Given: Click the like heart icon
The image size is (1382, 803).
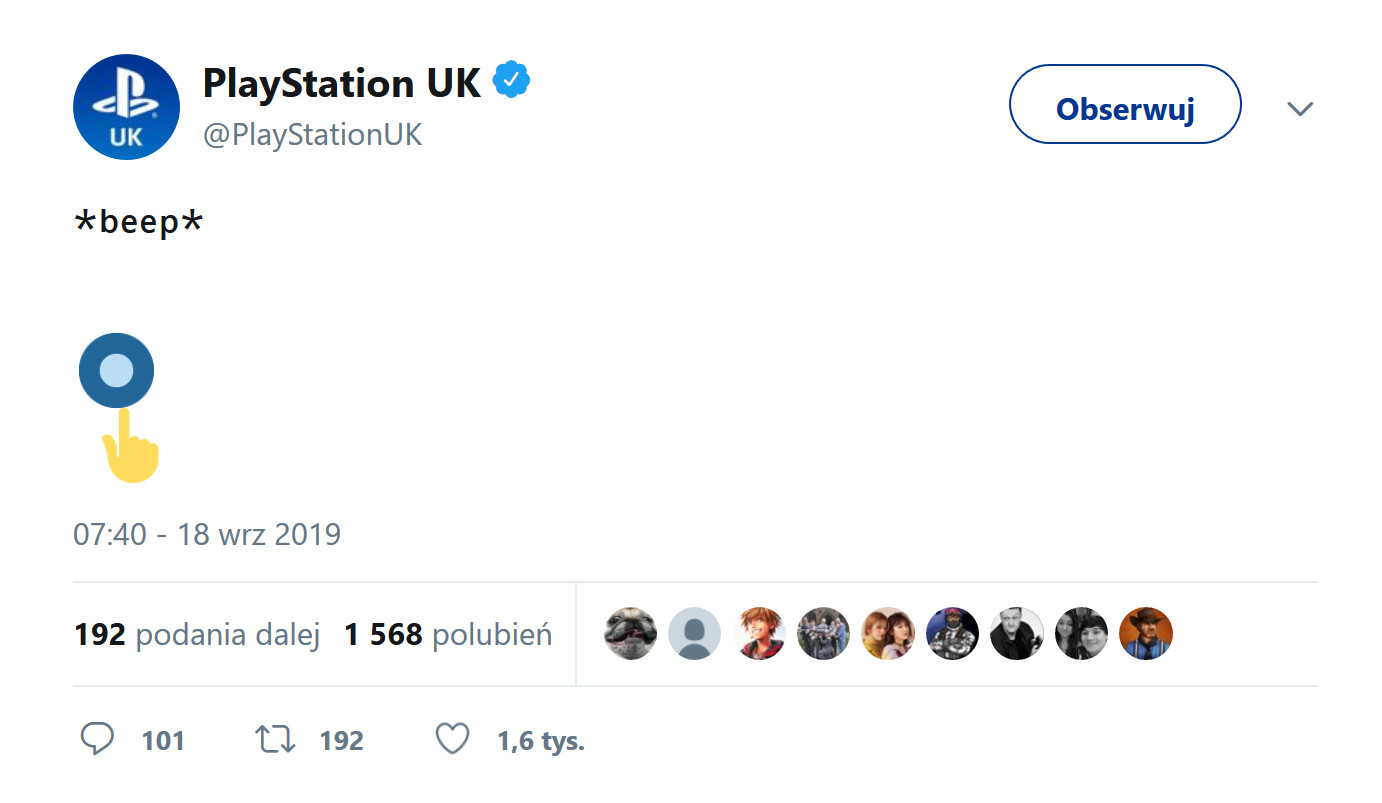Looking at the screenshot, I should (x=452, y=738).
